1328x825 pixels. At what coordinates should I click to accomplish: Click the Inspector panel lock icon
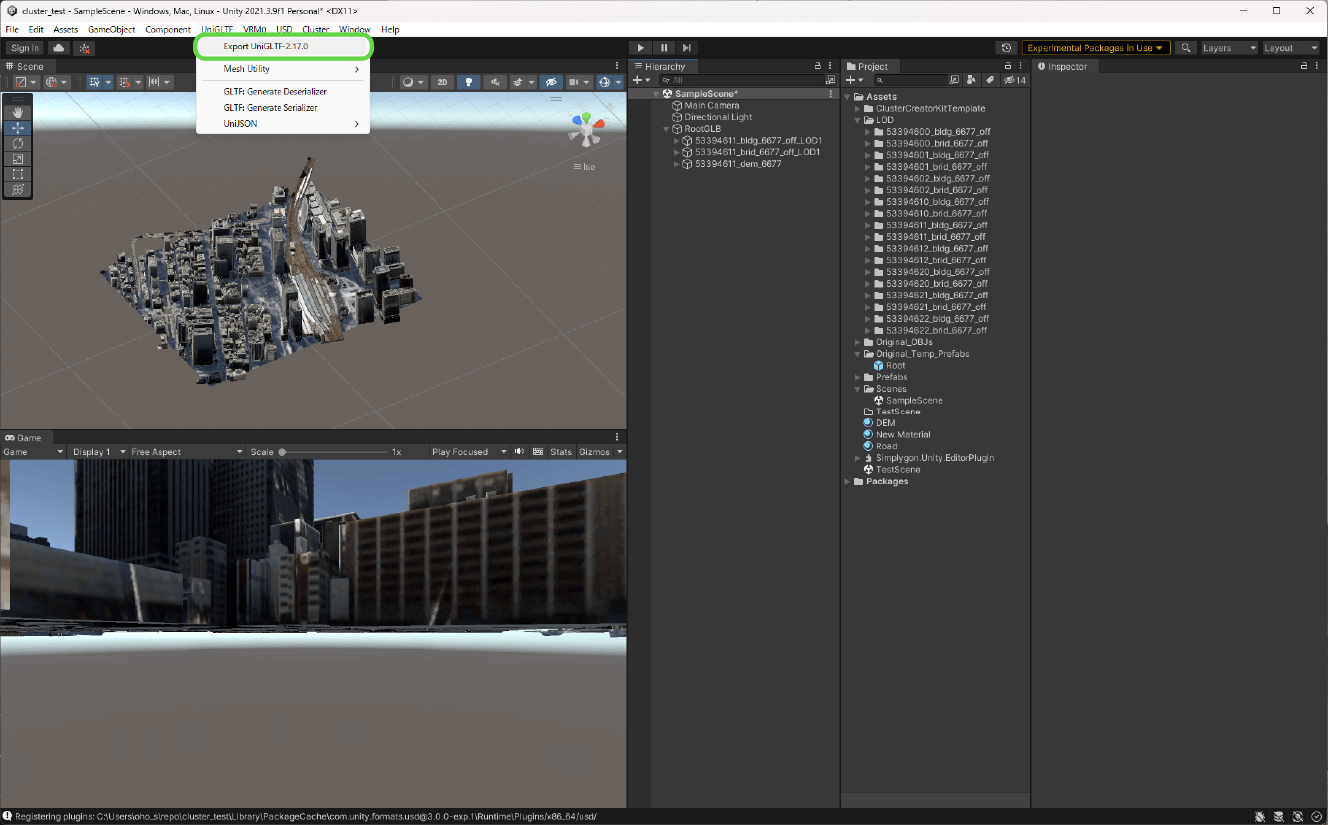(1303, 66)
